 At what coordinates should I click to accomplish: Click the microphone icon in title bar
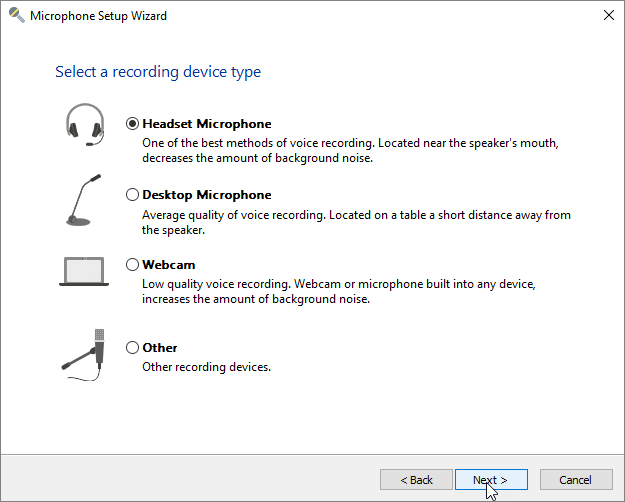16,16
